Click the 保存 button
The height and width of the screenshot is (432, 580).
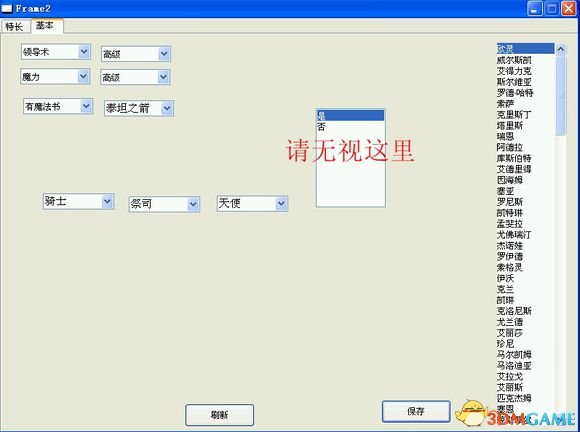416,411
